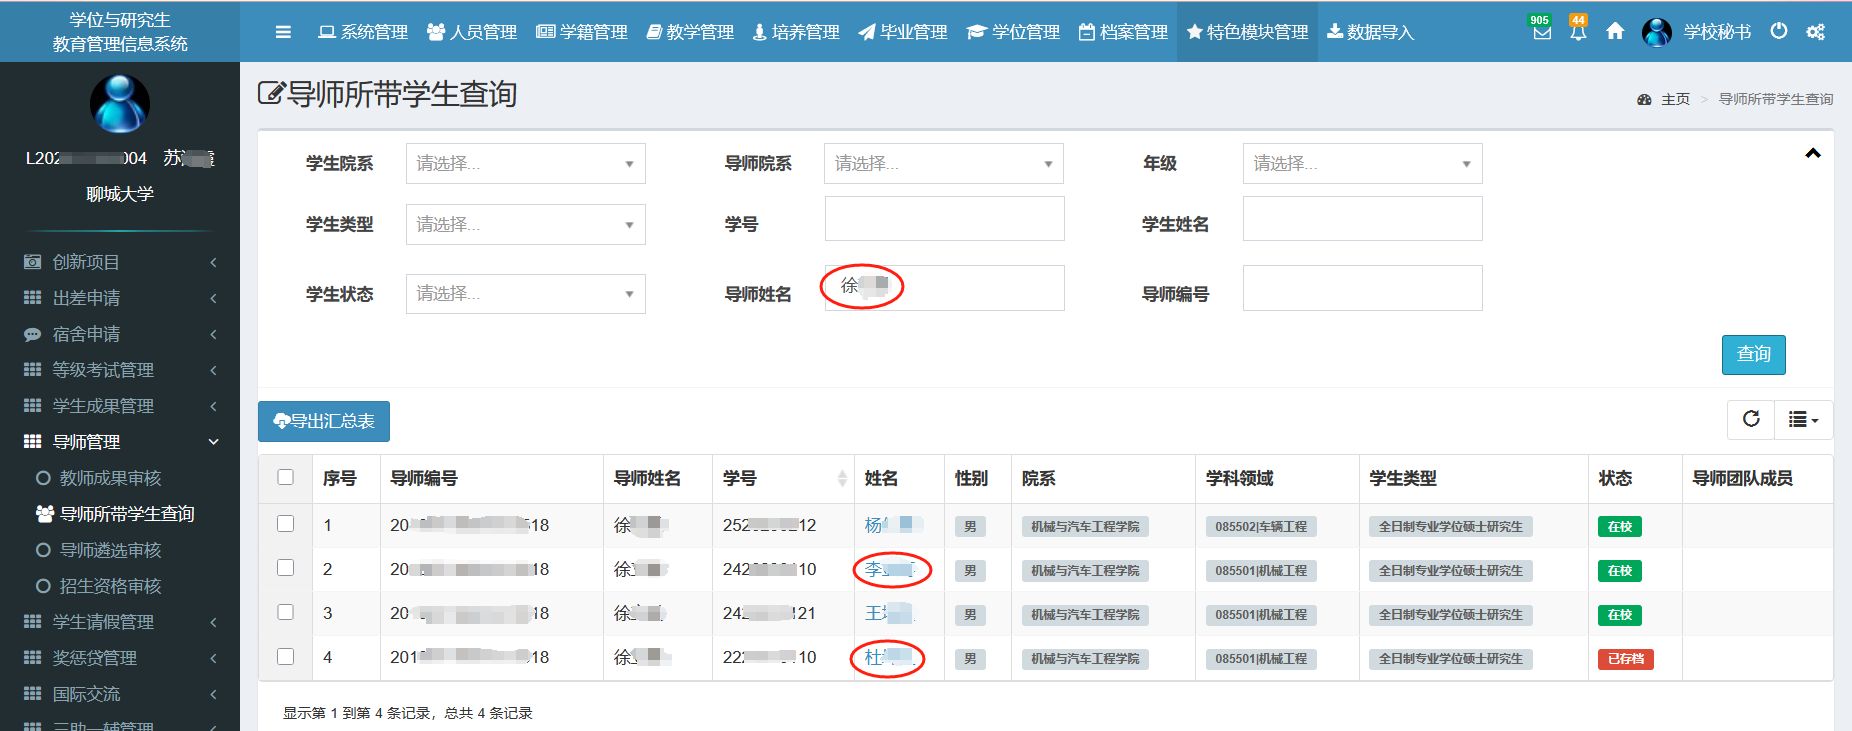1852x731 pixels.
Task: Open the column list dropdown button
Action: 1803,420
